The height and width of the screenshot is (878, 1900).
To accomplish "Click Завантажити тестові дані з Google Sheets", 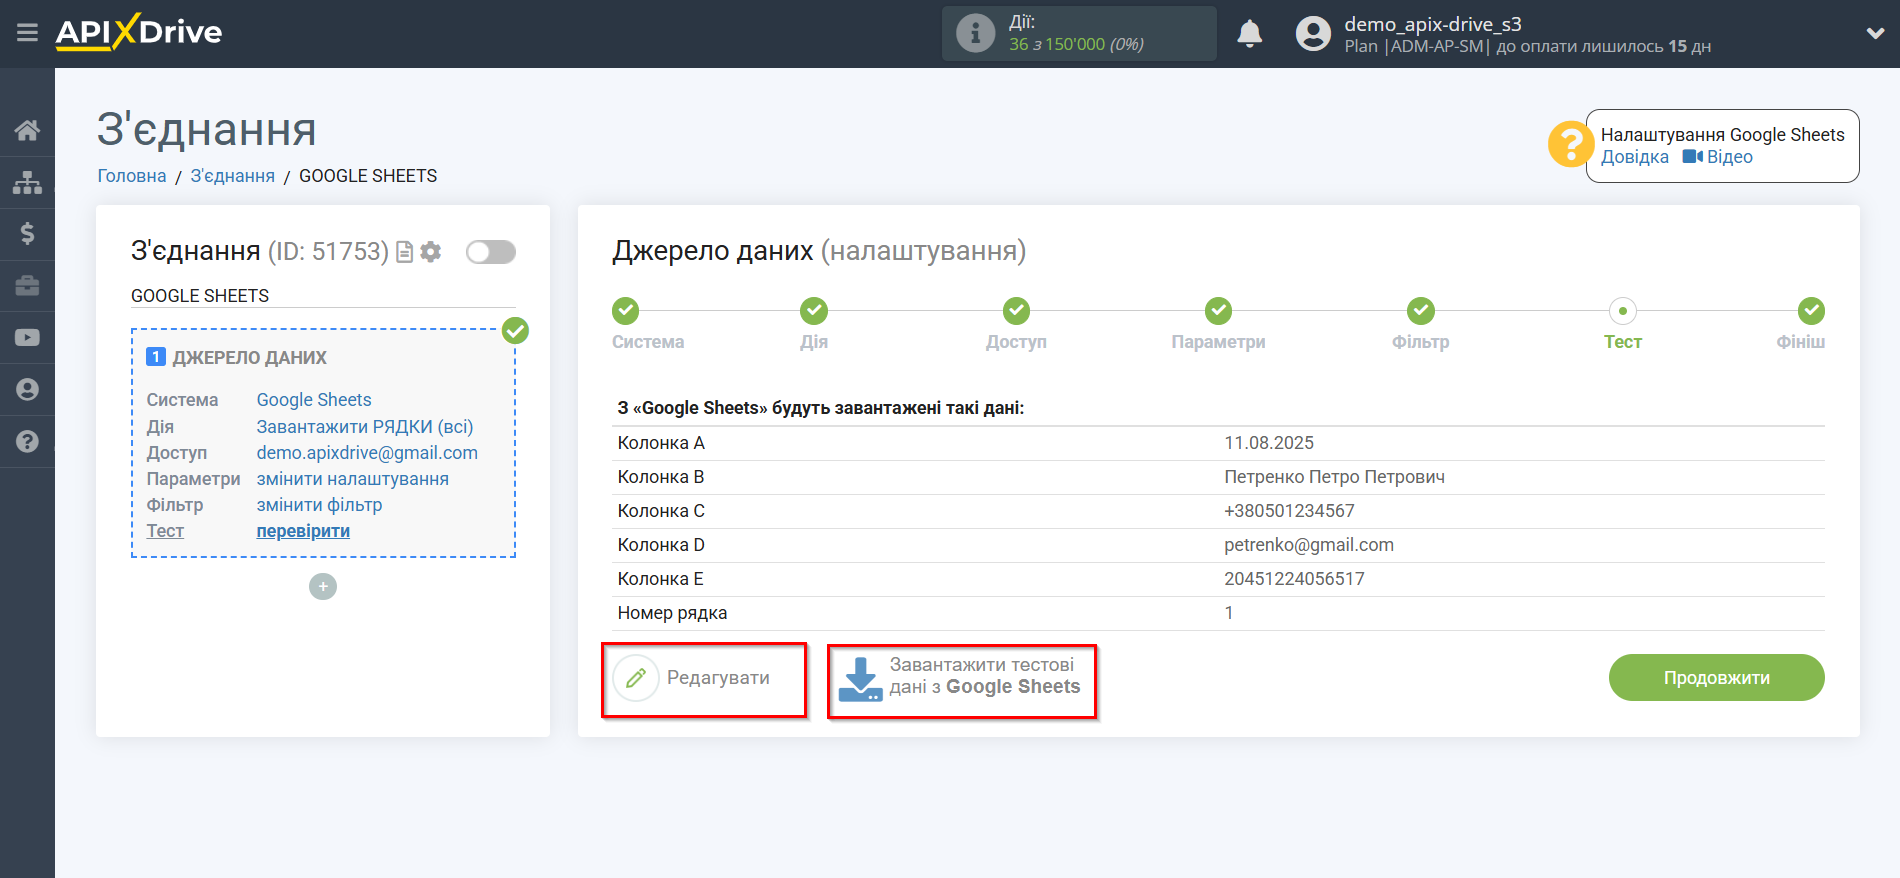I will [x=961, y=680].
